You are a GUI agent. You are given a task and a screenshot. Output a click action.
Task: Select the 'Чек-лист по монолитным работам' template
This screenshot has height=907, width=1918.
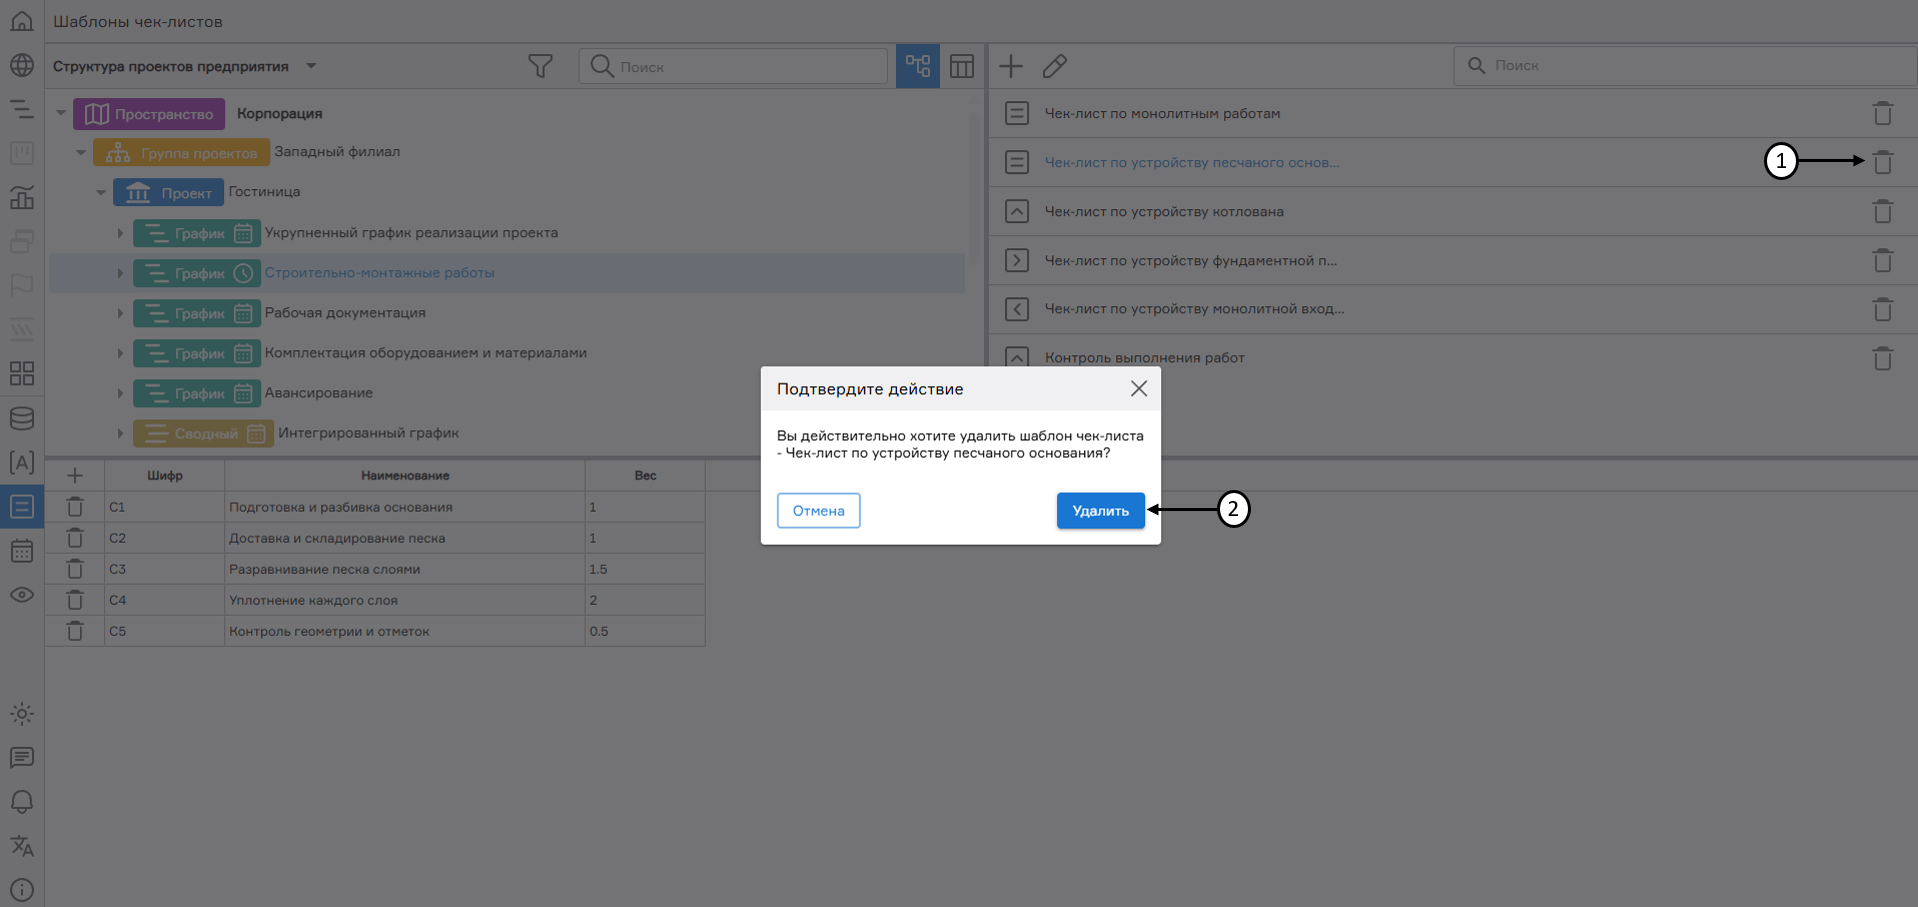(x=1162, y=113)
